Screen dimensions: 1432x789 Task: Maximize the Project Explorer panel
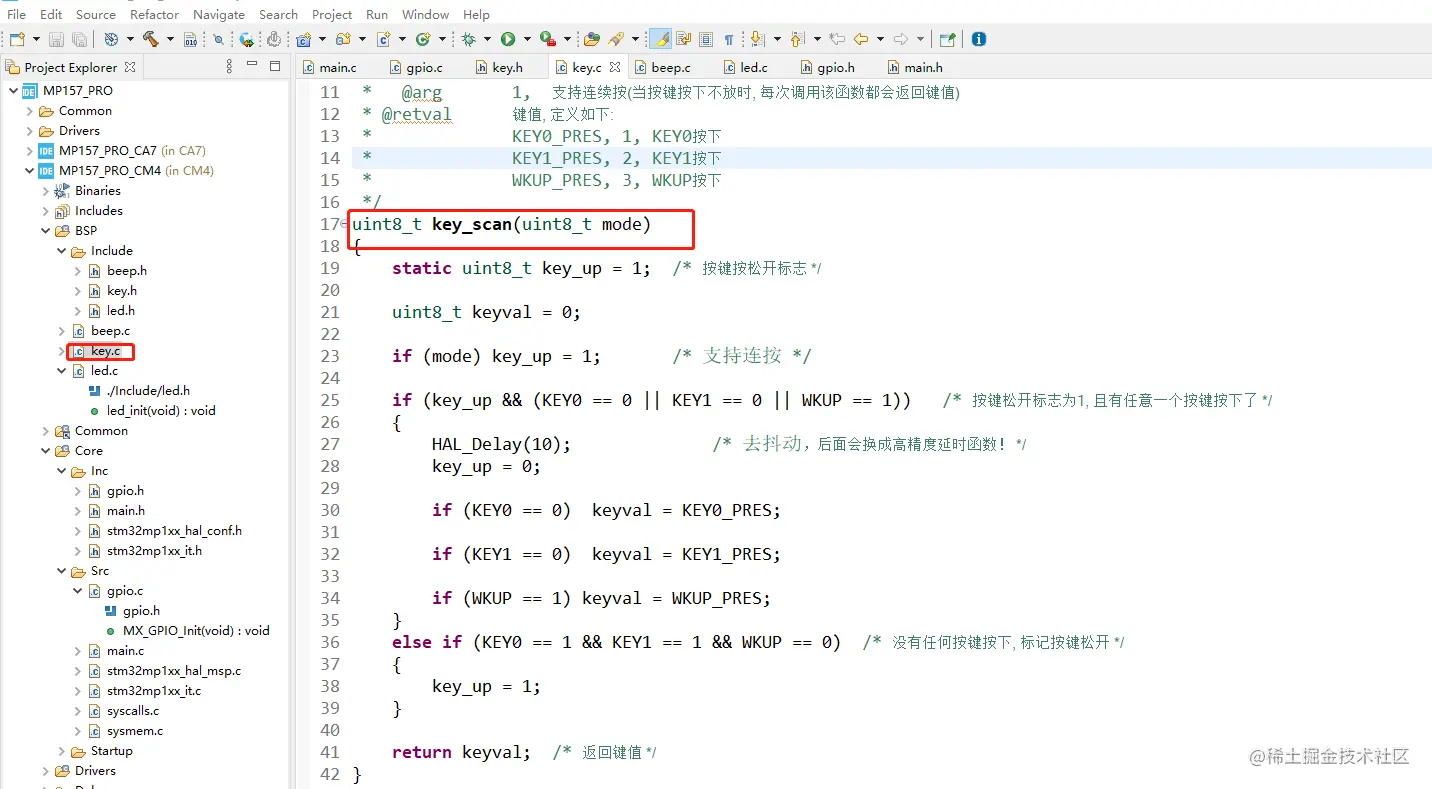tap(275, 66)
